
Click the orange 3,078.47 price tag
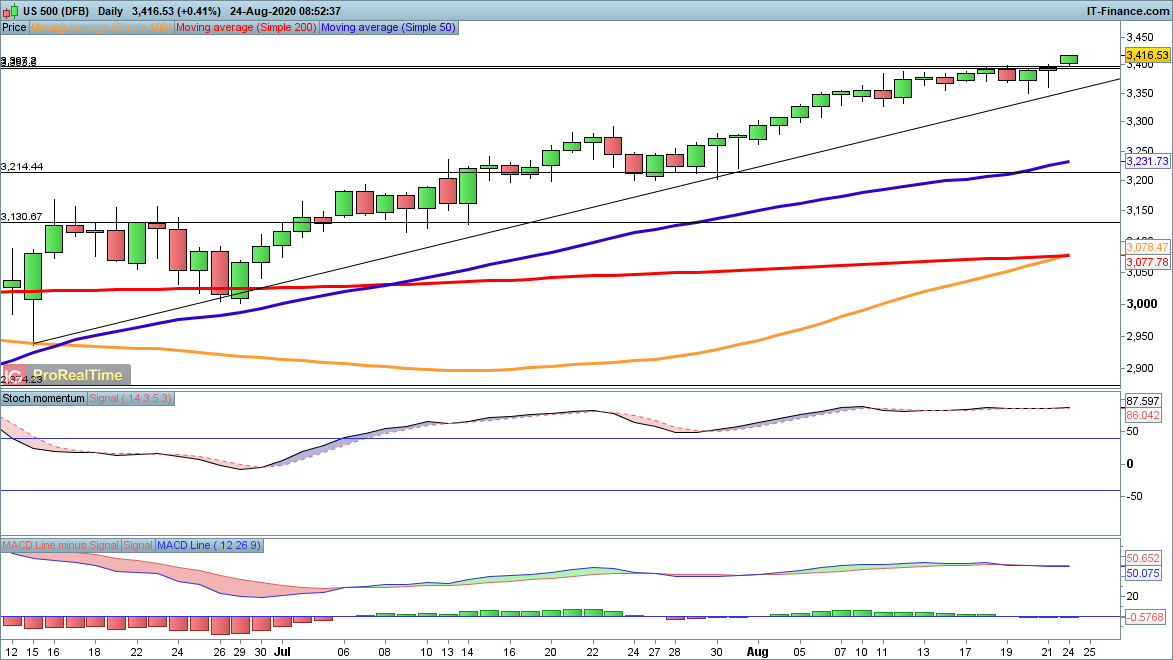(1147, 246)
